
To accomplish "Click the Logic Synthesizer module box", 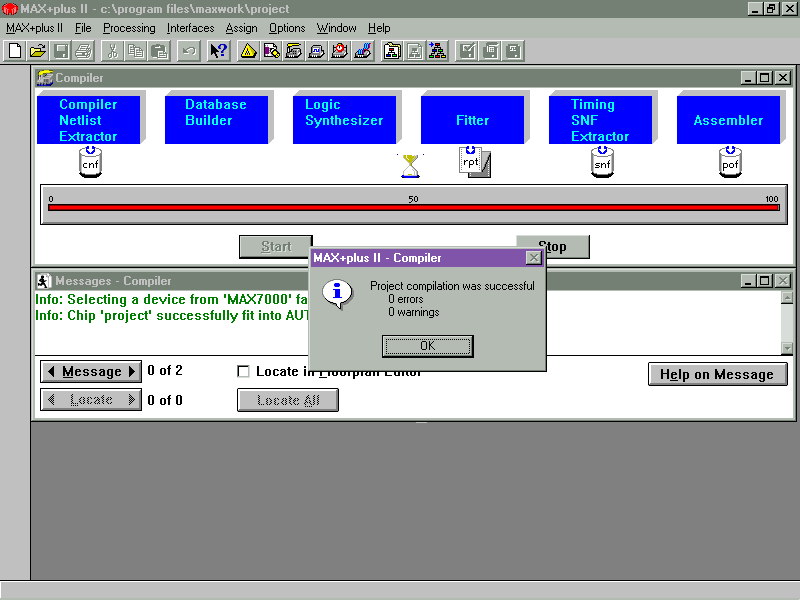I will [344, 120].
